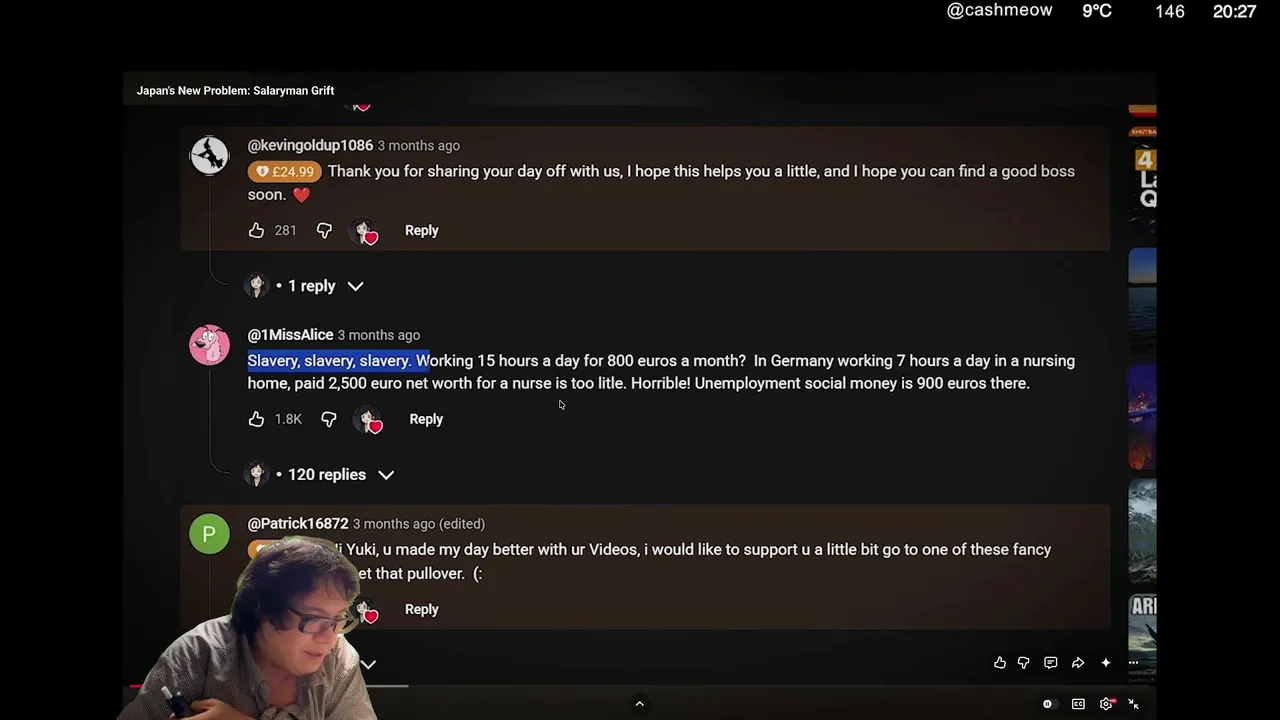Dislike the video using the overlay thumbs-down icon
Image resolution: width=1280 pixels, height=720 pixels.
(x=1024, y=663)
